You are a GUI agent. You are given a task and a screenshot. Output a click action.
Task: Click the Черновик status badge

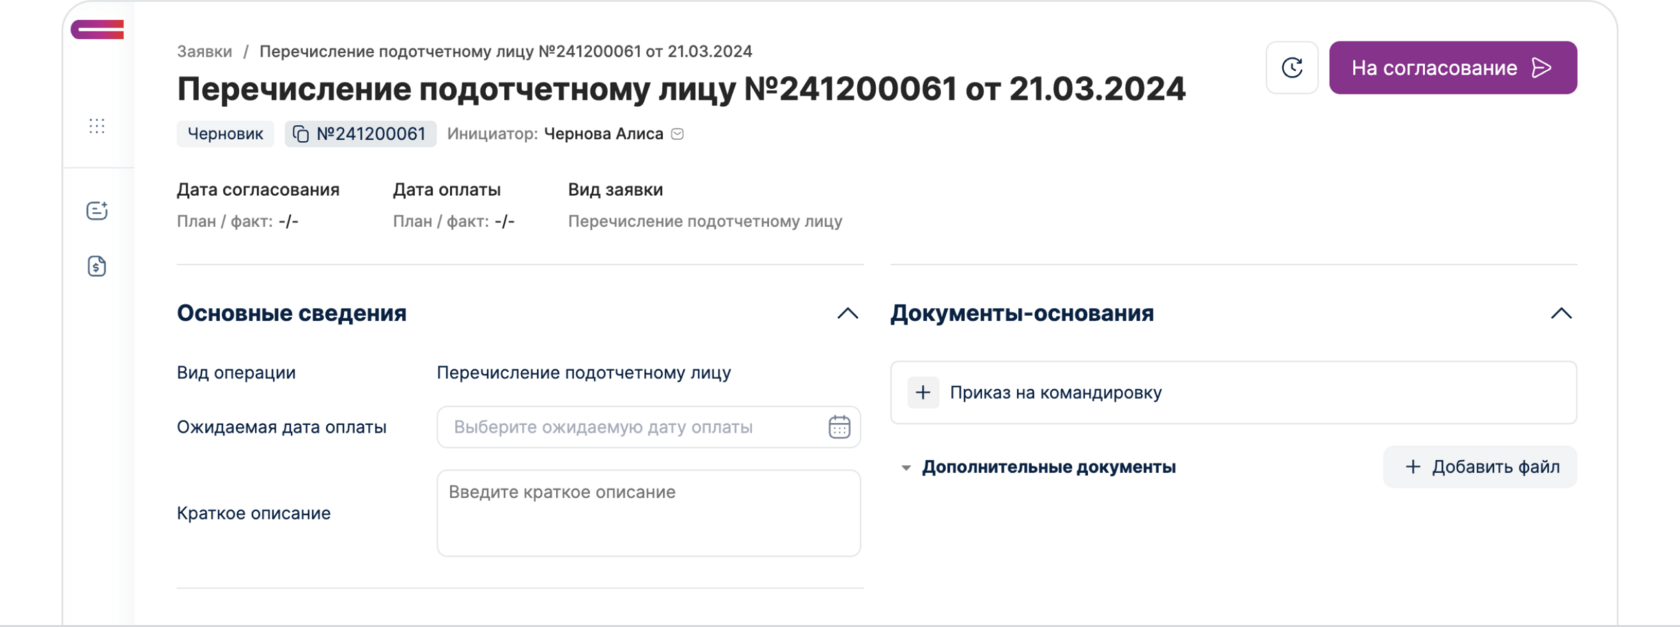click(225, 134)
